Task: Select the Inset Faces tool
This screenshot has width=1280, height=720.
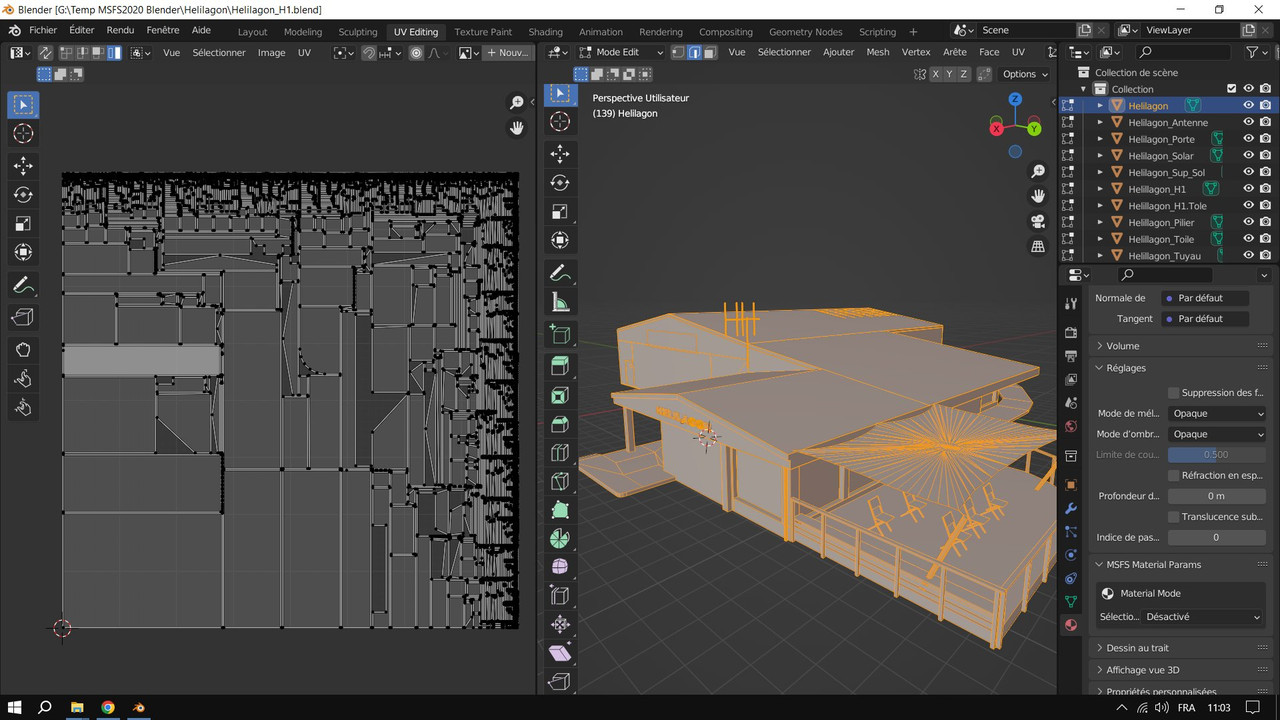Action: tap(560, 395)
